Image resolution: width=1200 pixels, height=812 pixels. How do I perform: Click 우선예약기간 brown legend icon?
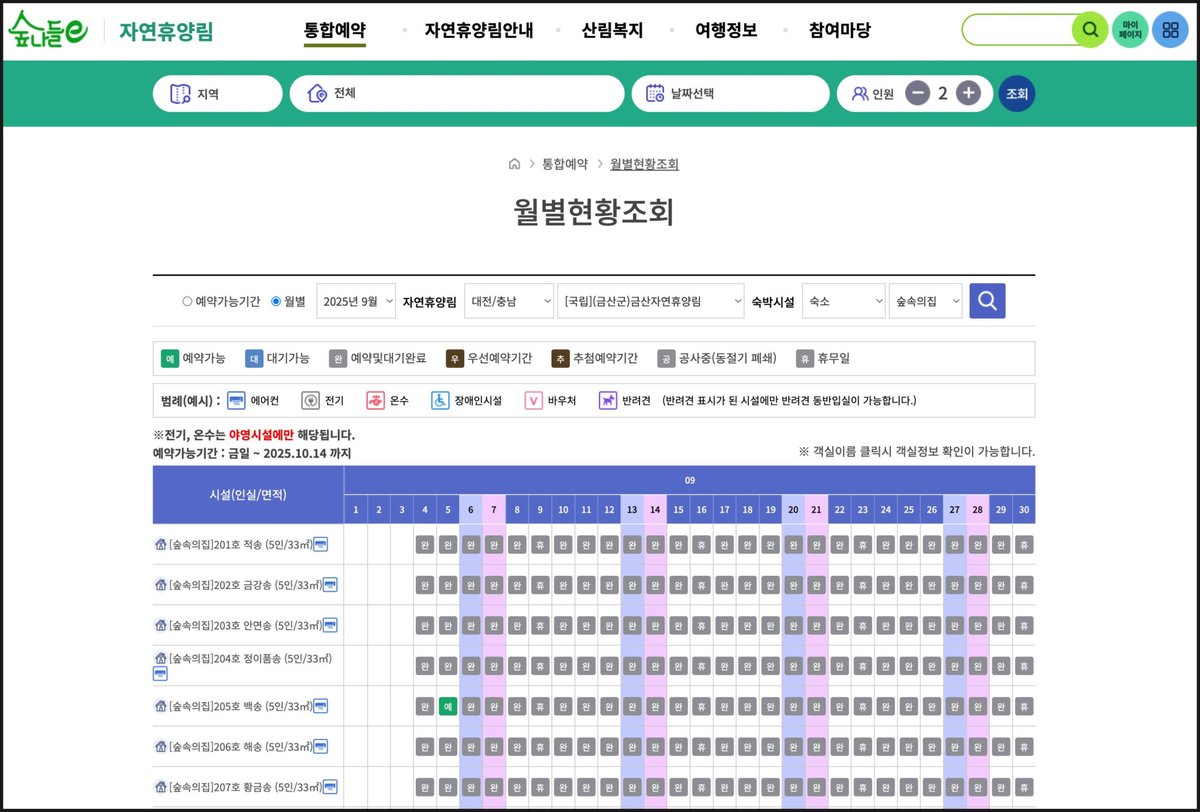pos(455,358)
